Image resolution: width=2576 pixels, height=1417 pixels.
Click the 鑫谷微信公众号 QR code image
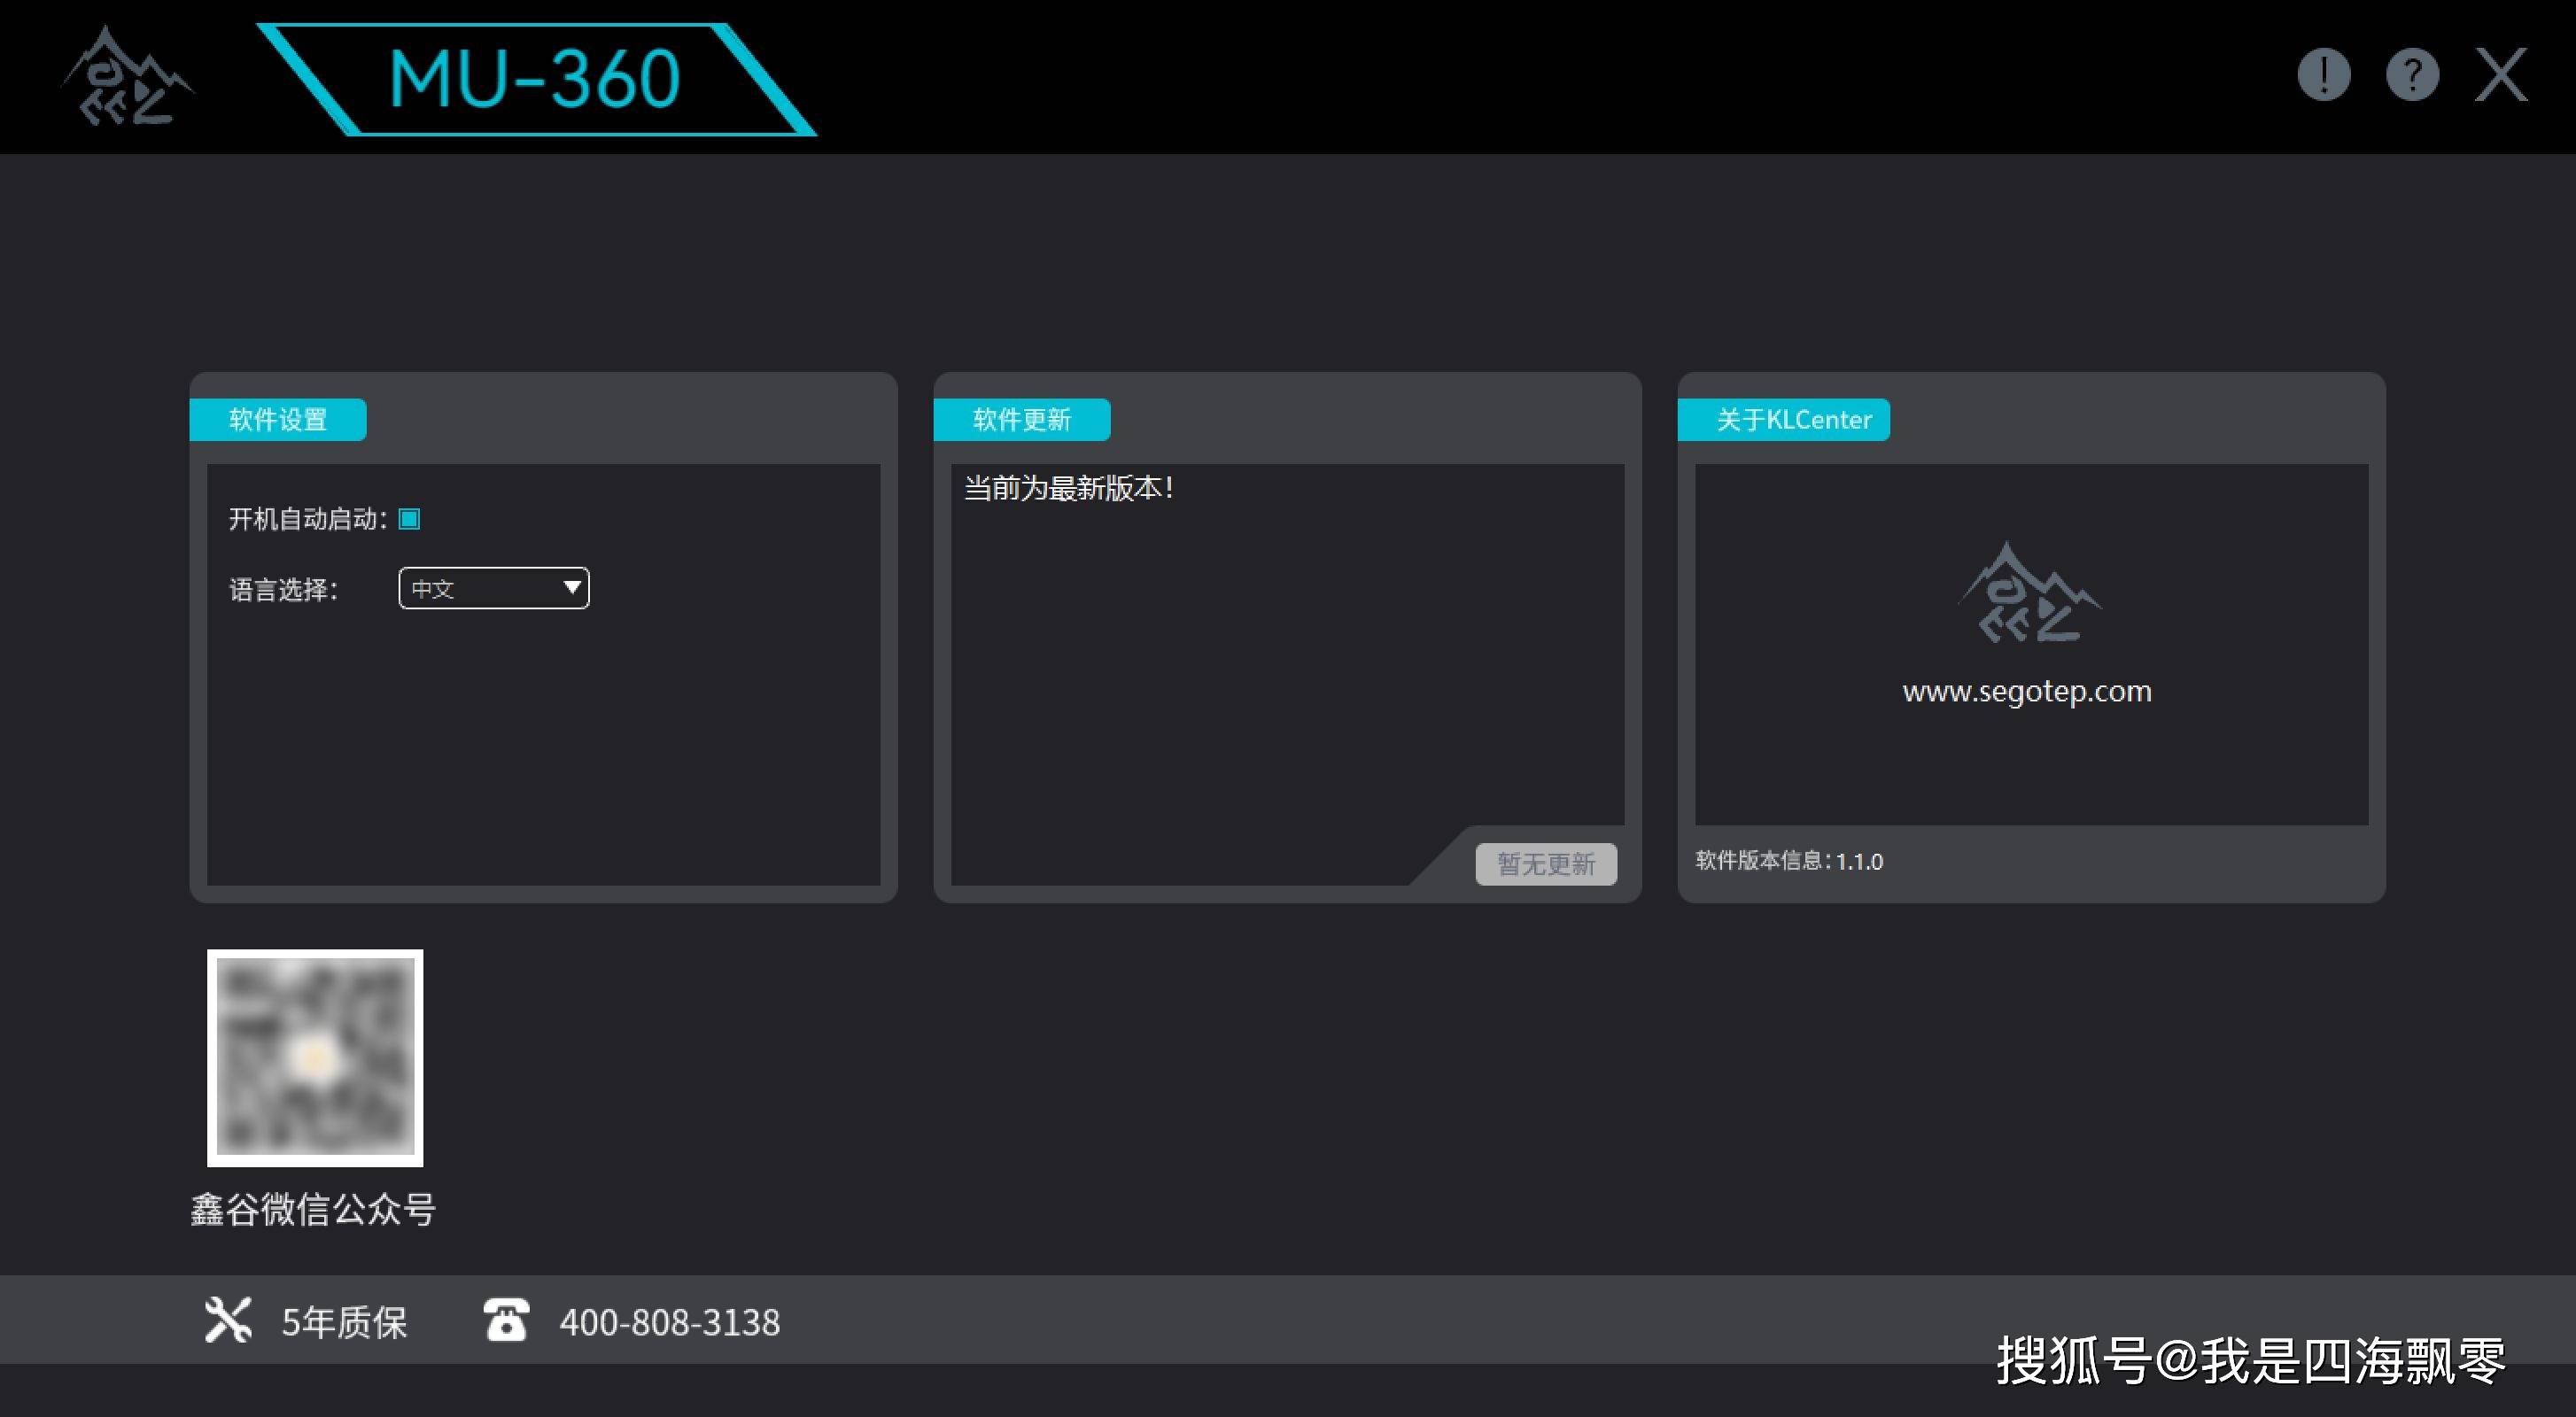pyautogui.click(x=315, y=1058)
